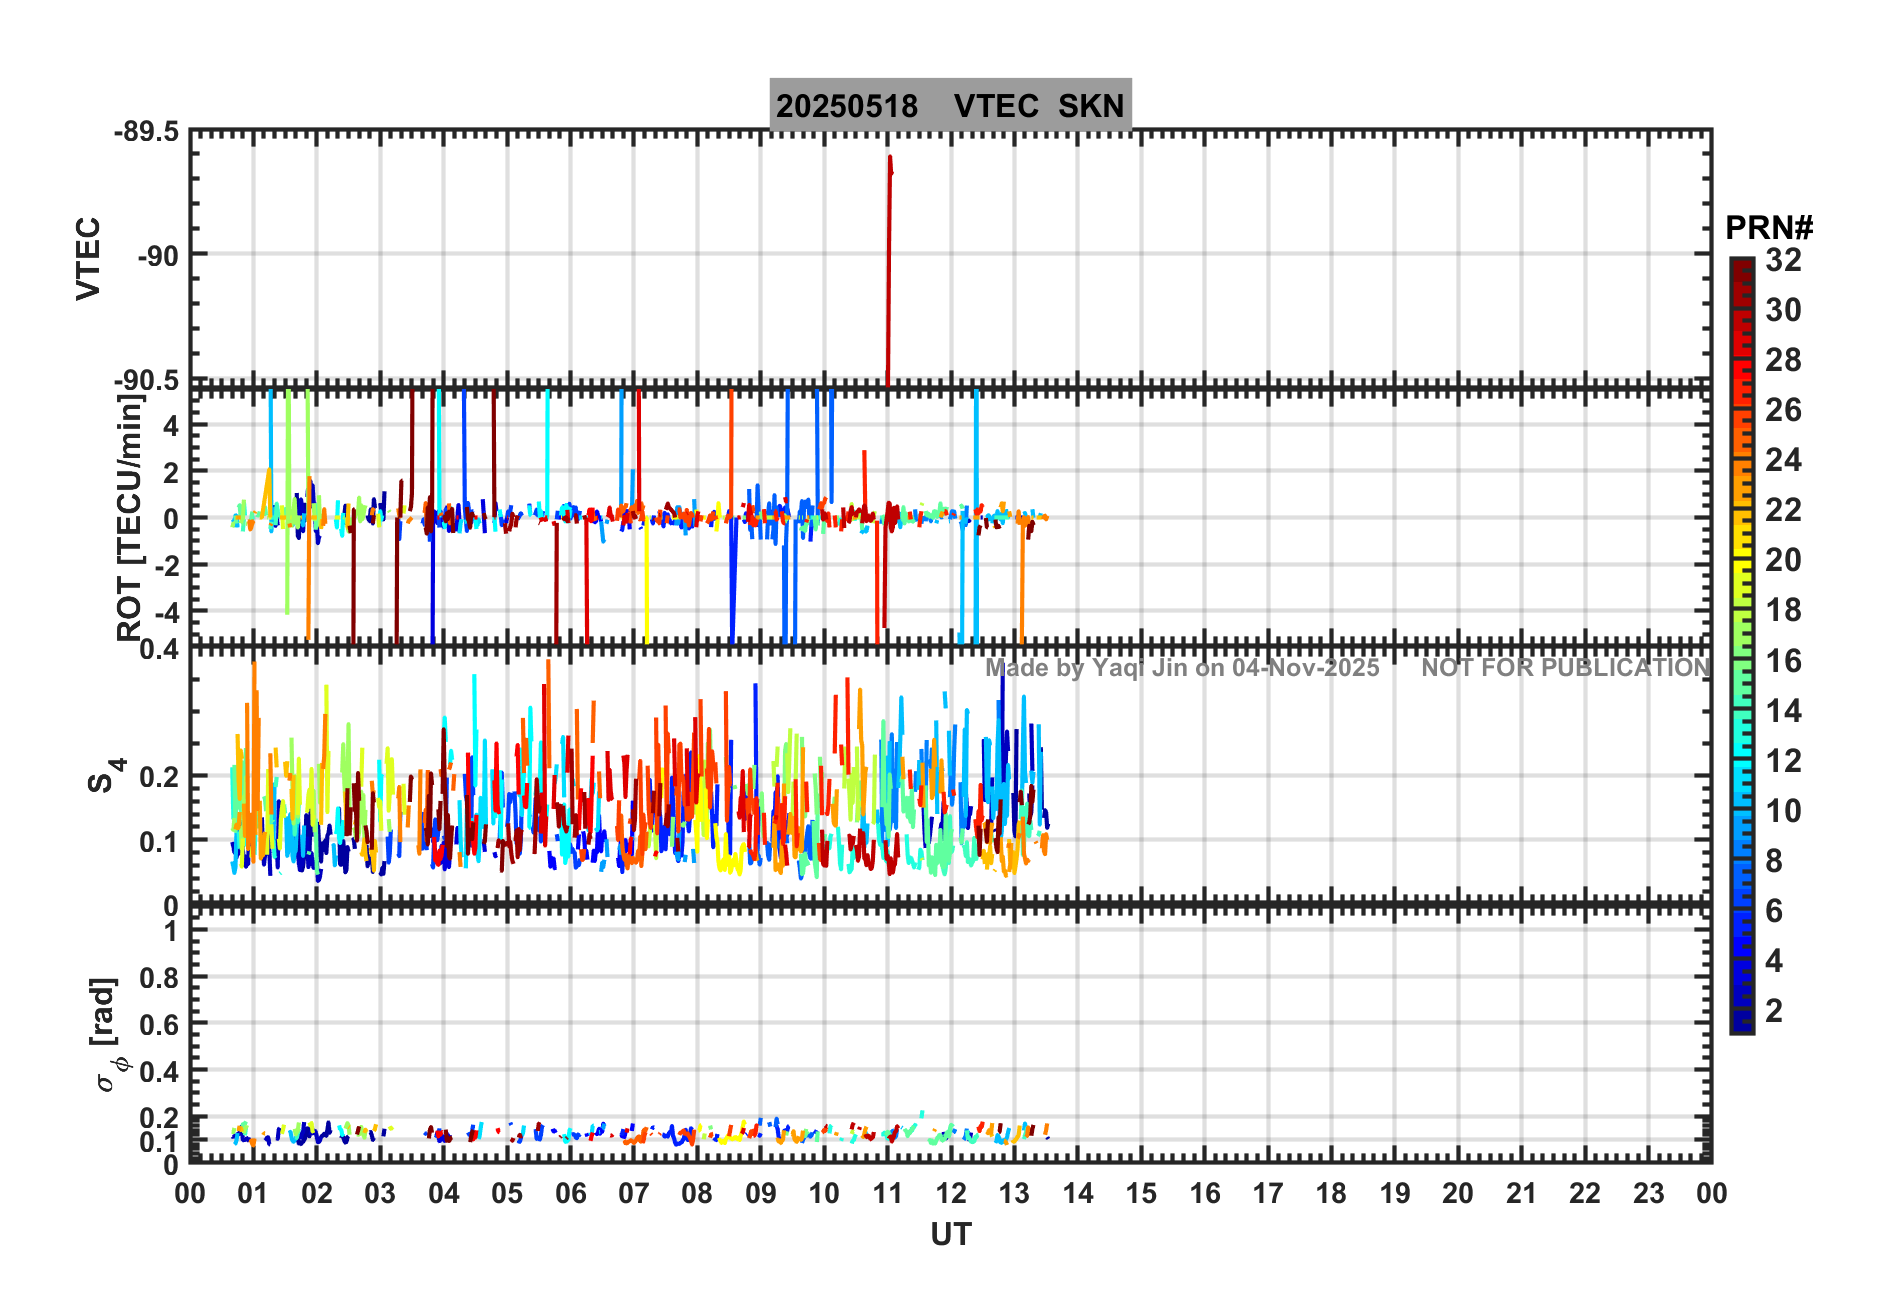Click the red VTEC spike near 11 UT
The width and height of the screenshot is (1902, 1292).
tap(889, 270)
